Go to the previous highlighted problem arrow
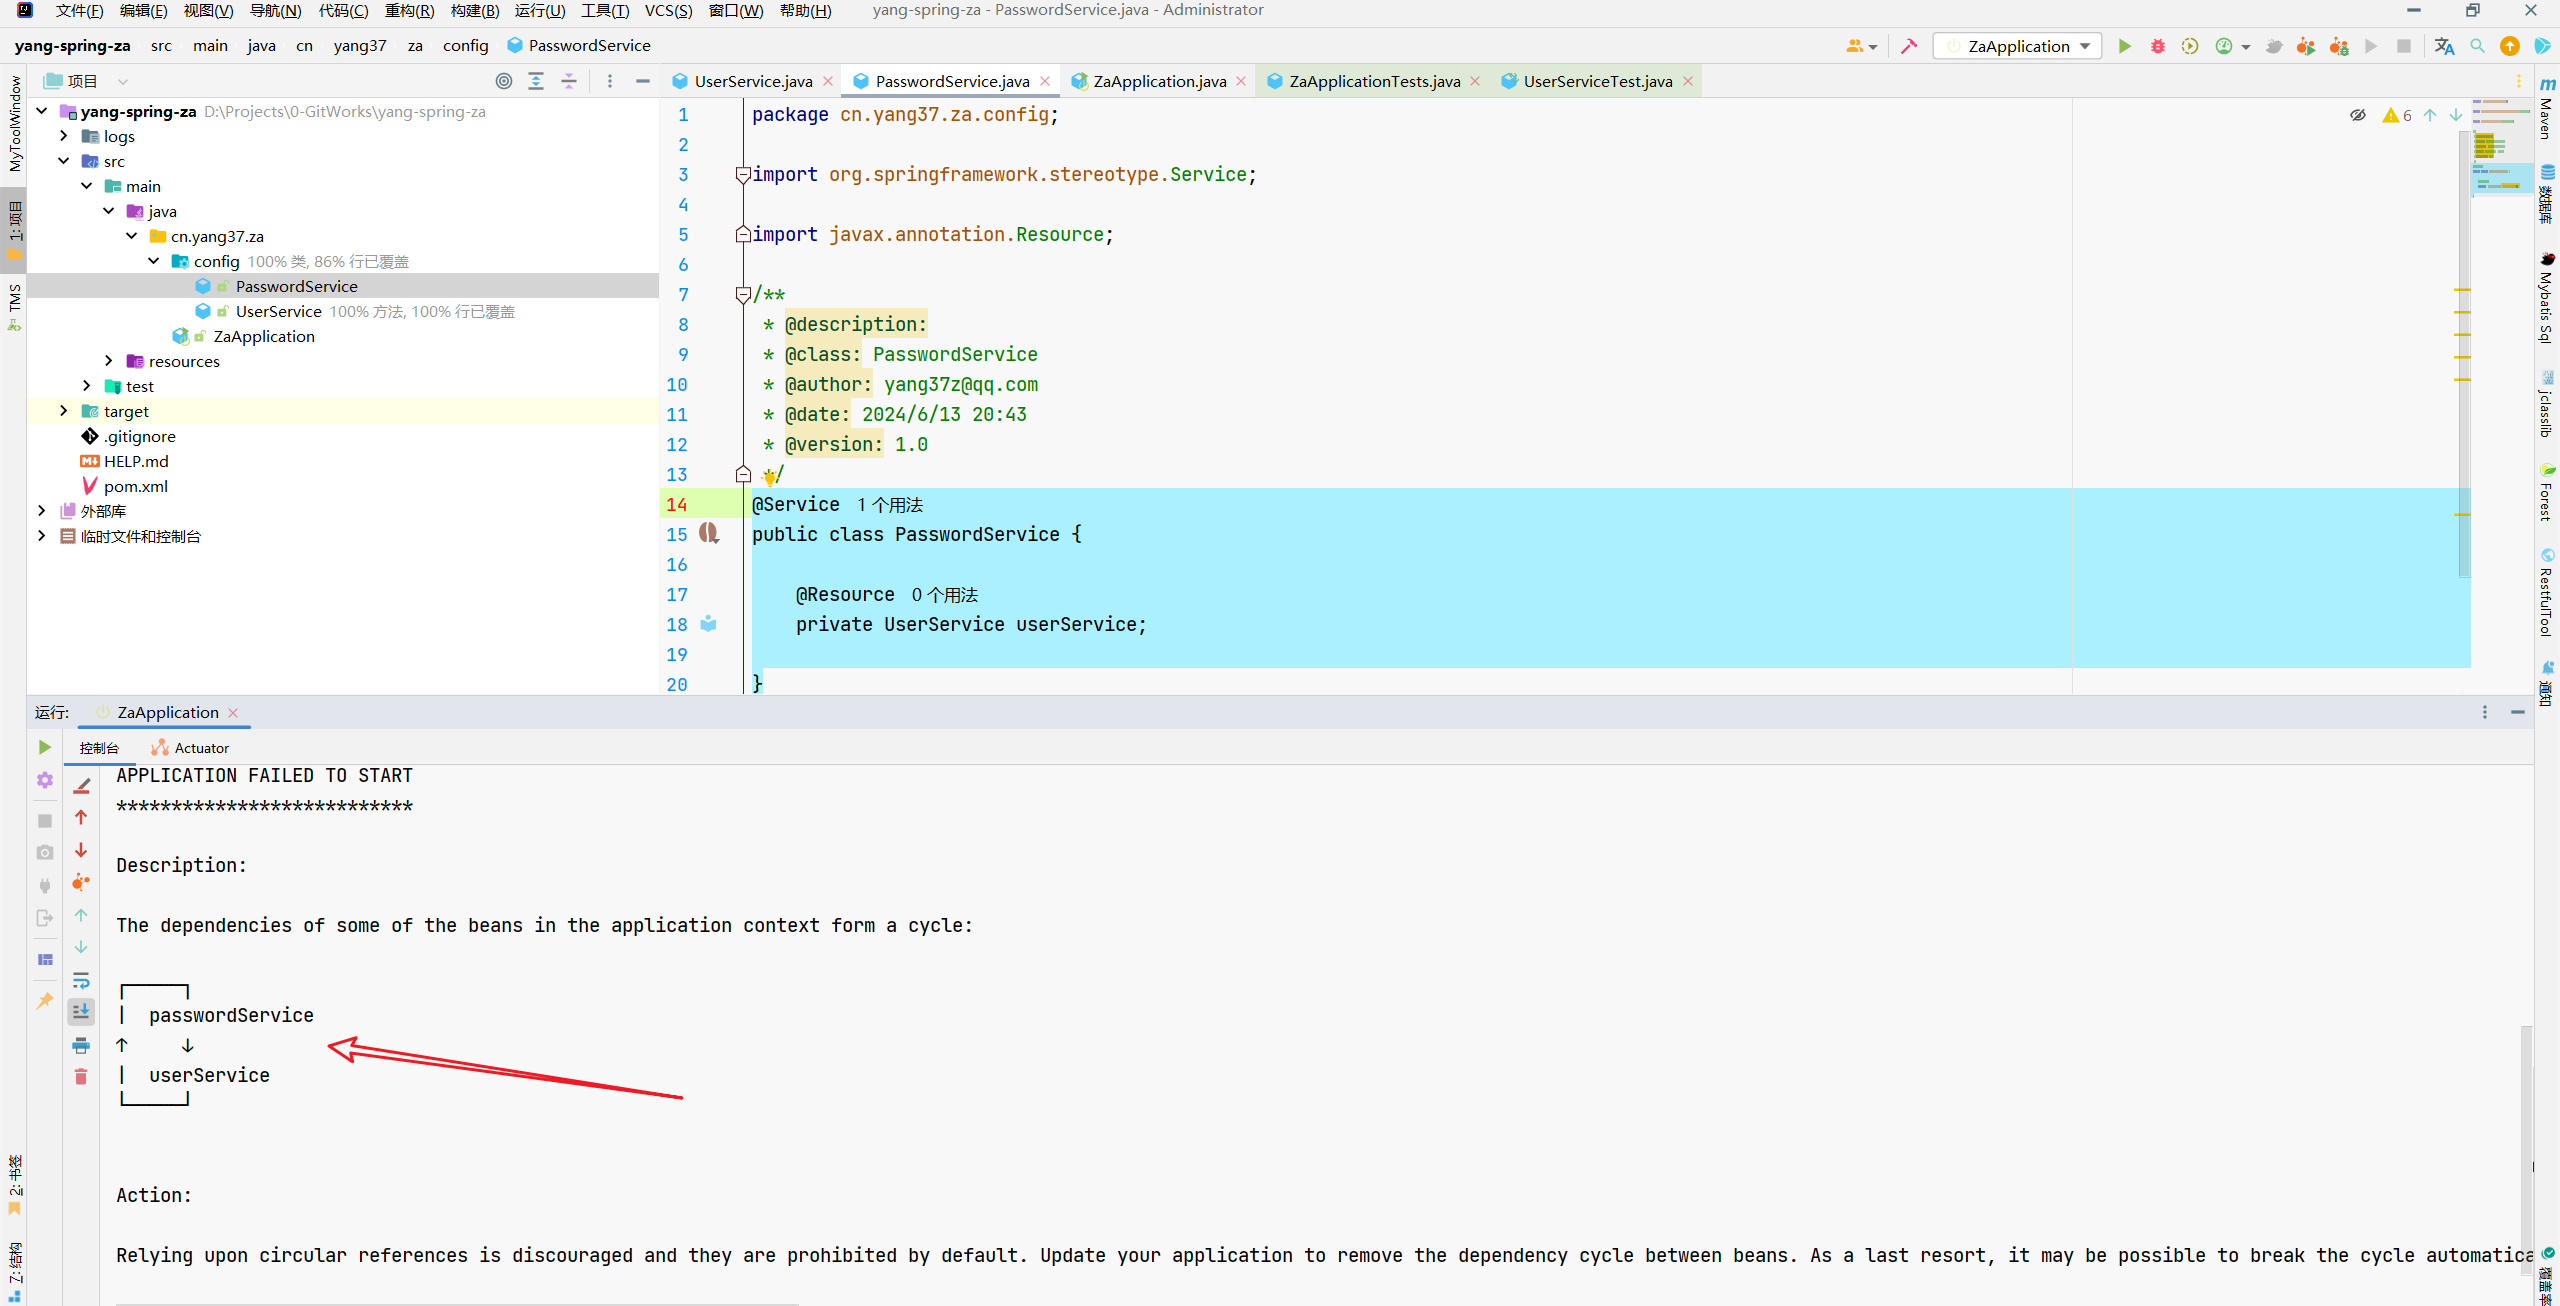This screenshot has width=2560, height=1306. 2430,115
